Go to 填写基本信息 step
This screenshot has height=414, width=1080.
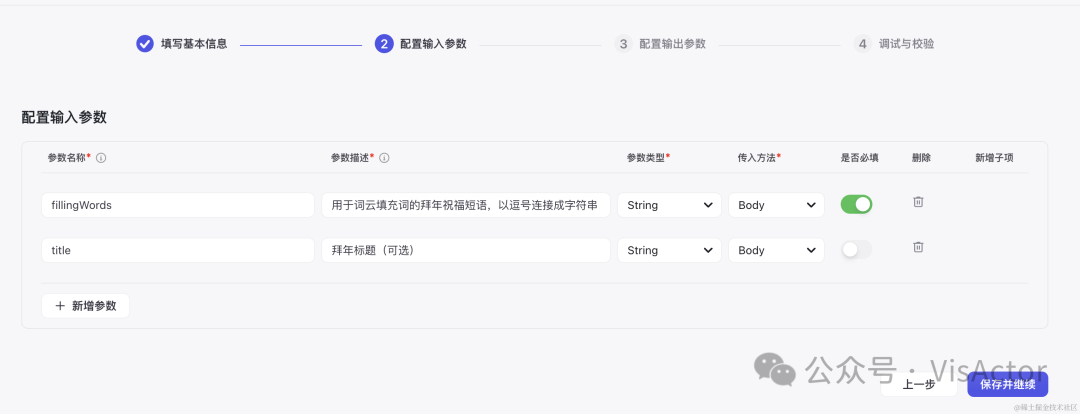coord(194,44)
